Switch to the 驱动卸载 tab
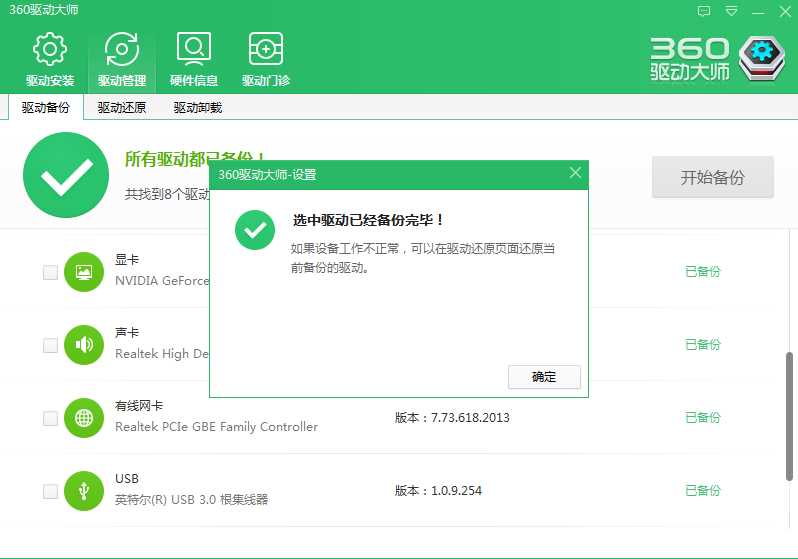Screen dimensions: 798x559 point(197,108)
